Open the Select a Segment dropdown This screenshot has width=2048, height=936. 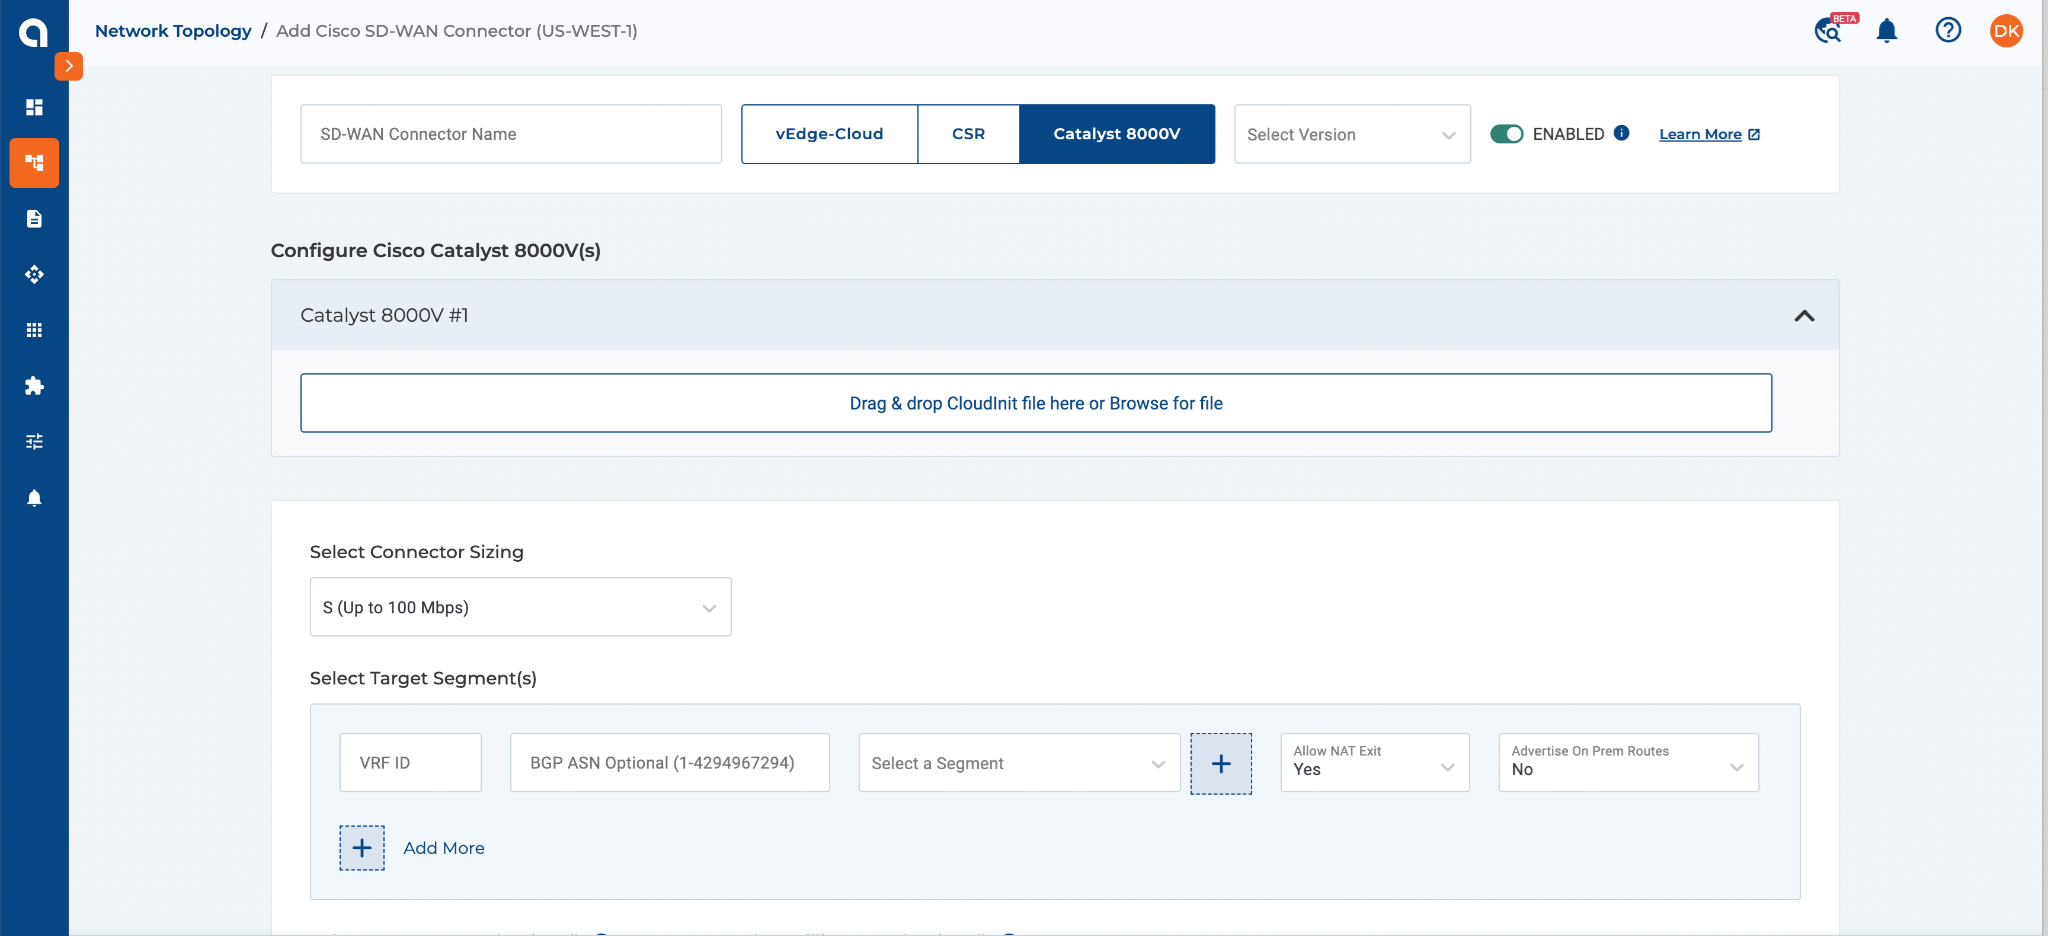[1019, 763]
